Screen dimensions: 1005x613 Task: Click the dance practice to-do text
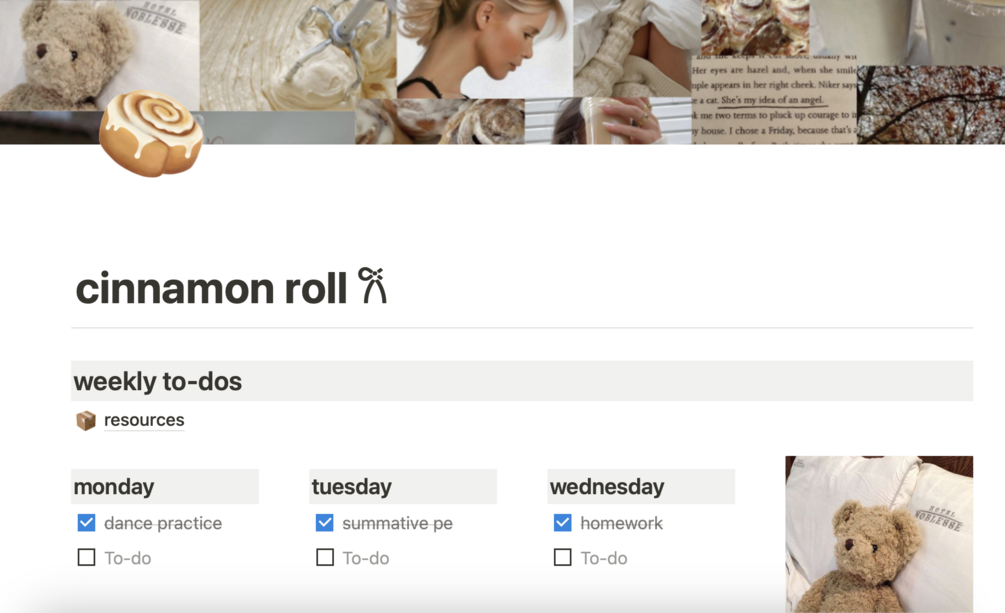163,523
